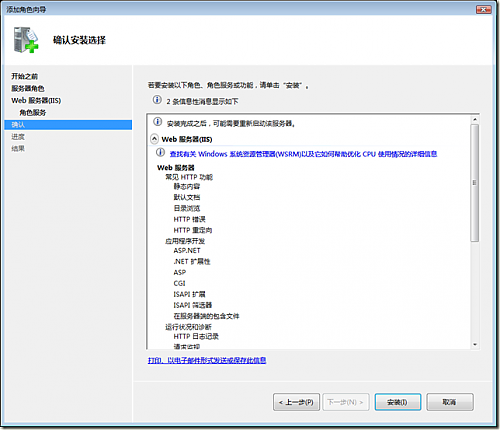
Task: Click the info icon beside the restart warning
Action: (157, 122)
